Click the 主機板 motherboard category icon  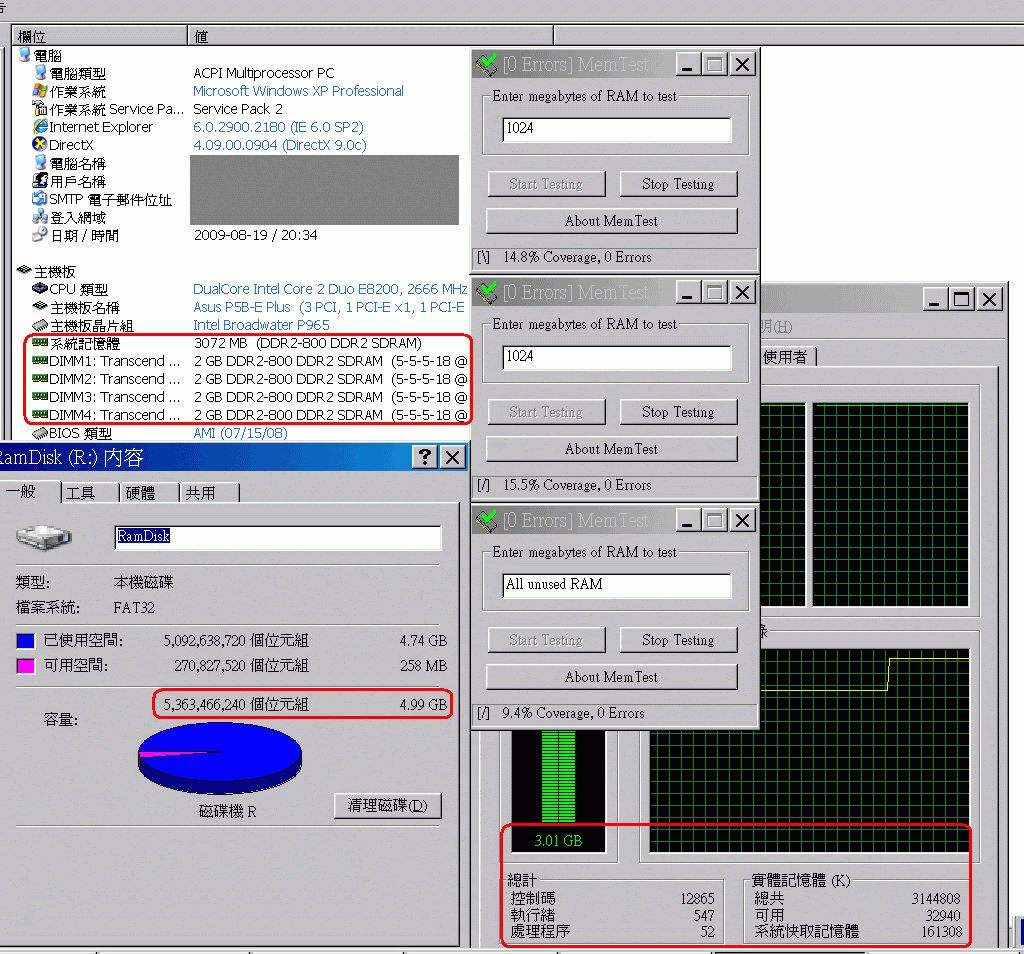[x=25, y=270]
